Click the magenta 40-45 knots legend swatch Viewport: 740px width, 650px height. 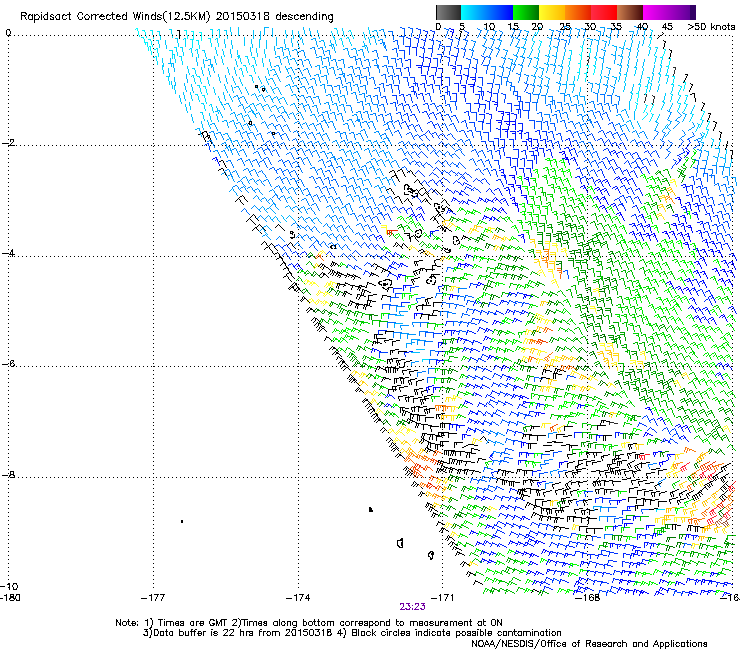pyautogui.click(x=656, y=12)
